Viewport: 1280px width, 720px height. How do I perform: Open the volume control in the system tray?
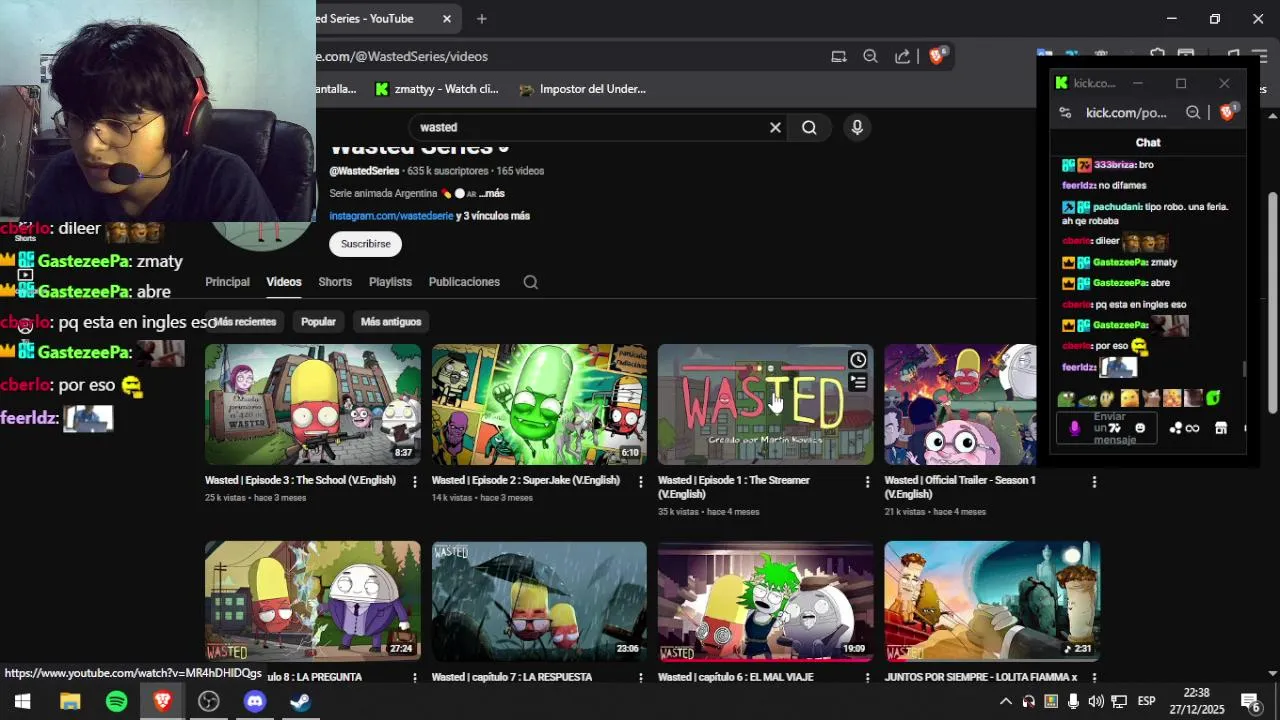coord(1096,701)
